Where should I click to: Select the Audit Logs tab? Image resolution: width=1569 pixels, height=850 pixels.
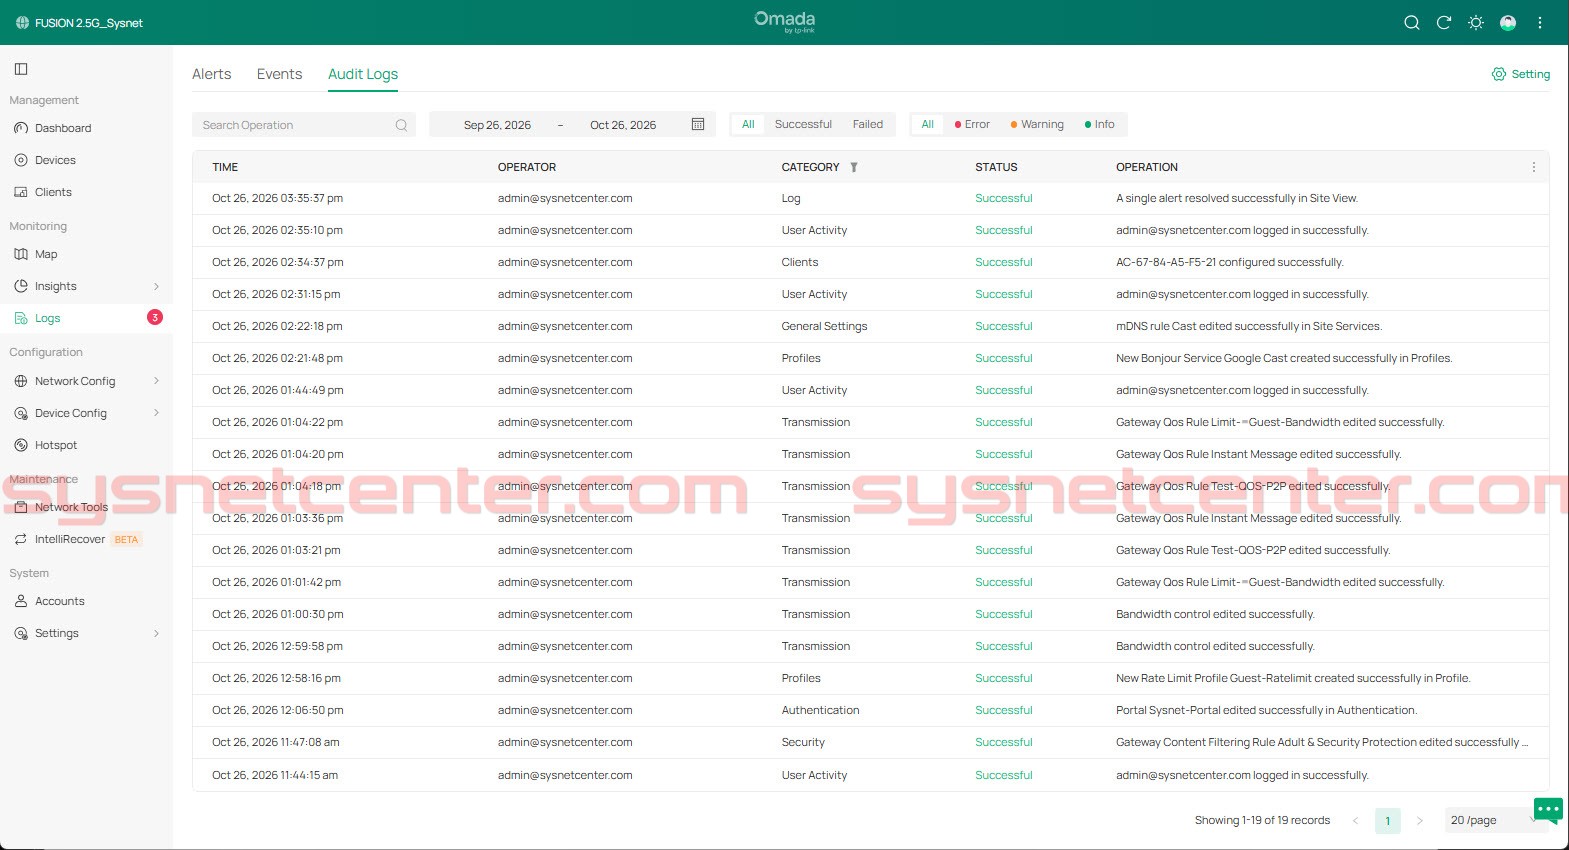363,74
